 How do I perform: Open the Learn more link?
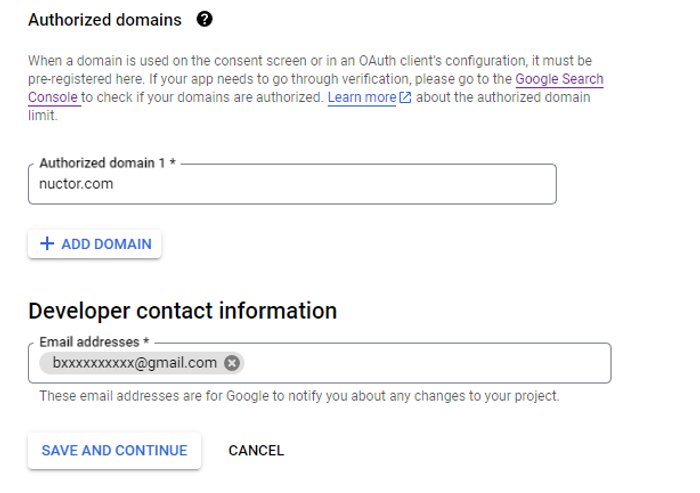tap(362, 97)
